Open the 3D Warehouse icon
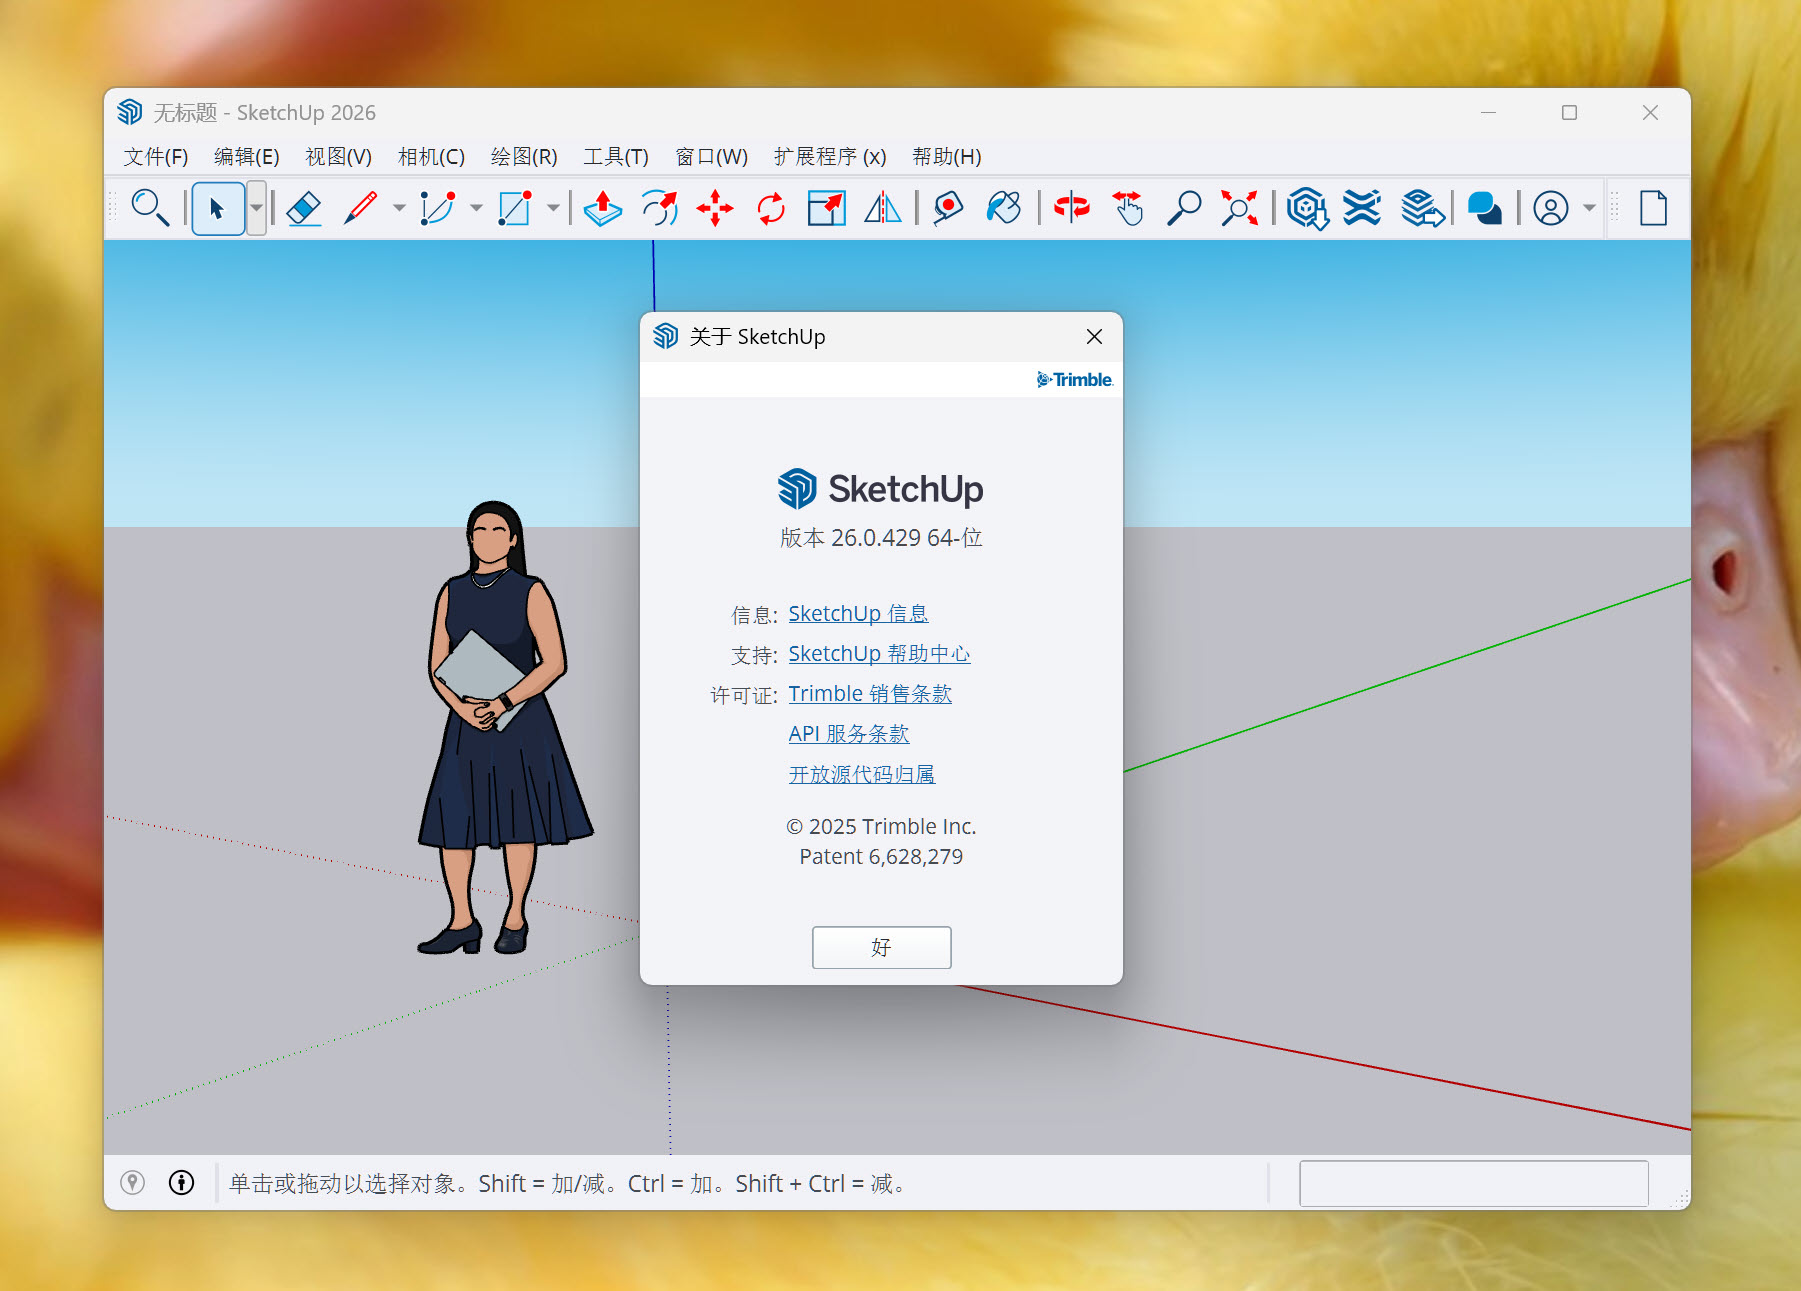The image size is (1801, 1291). coord(1306,209)
